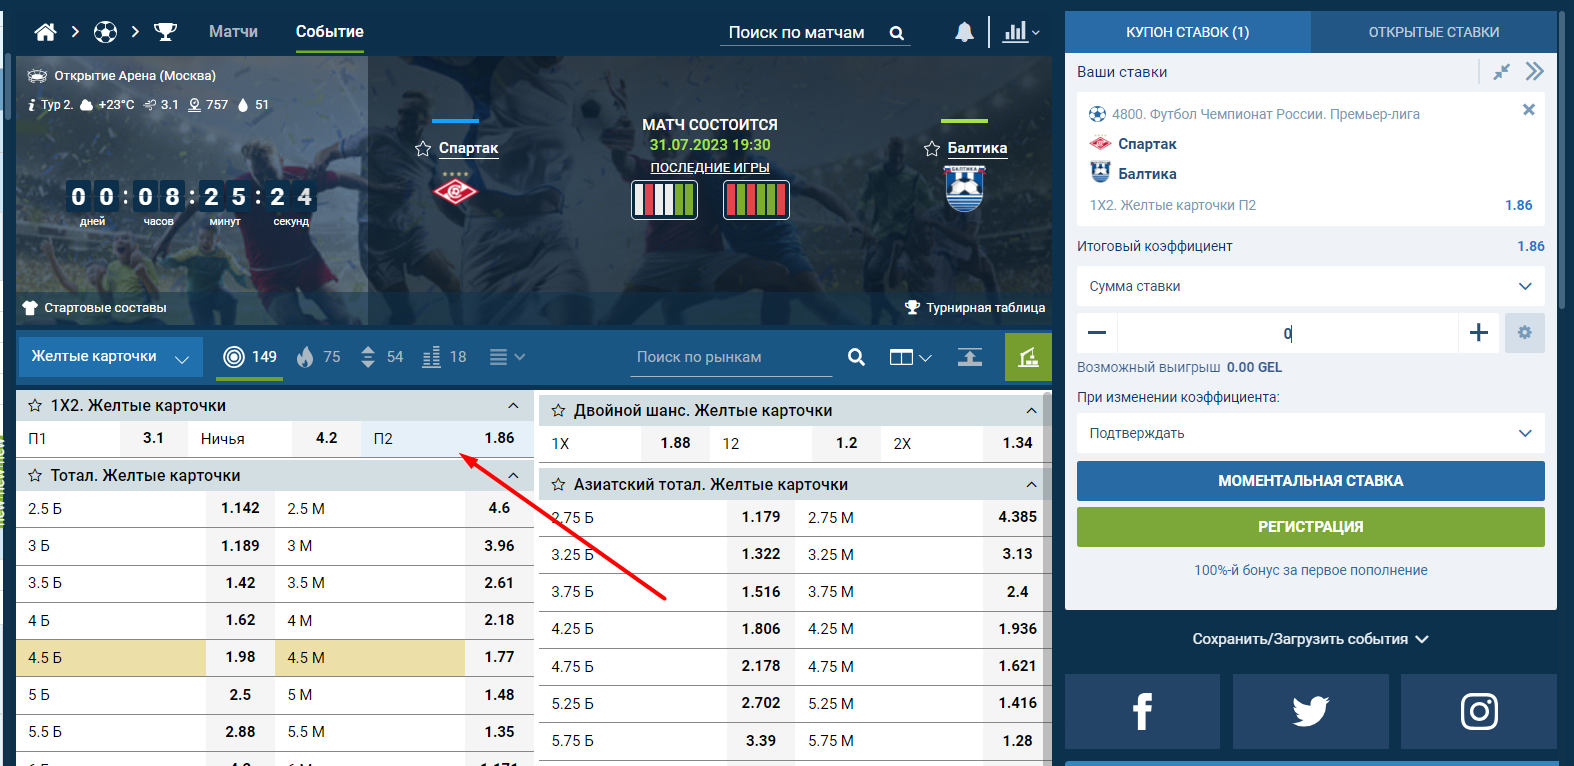Open the trophy tournament icon
This screenshot has height=766, width=1574.
click(x=165, y=32)
